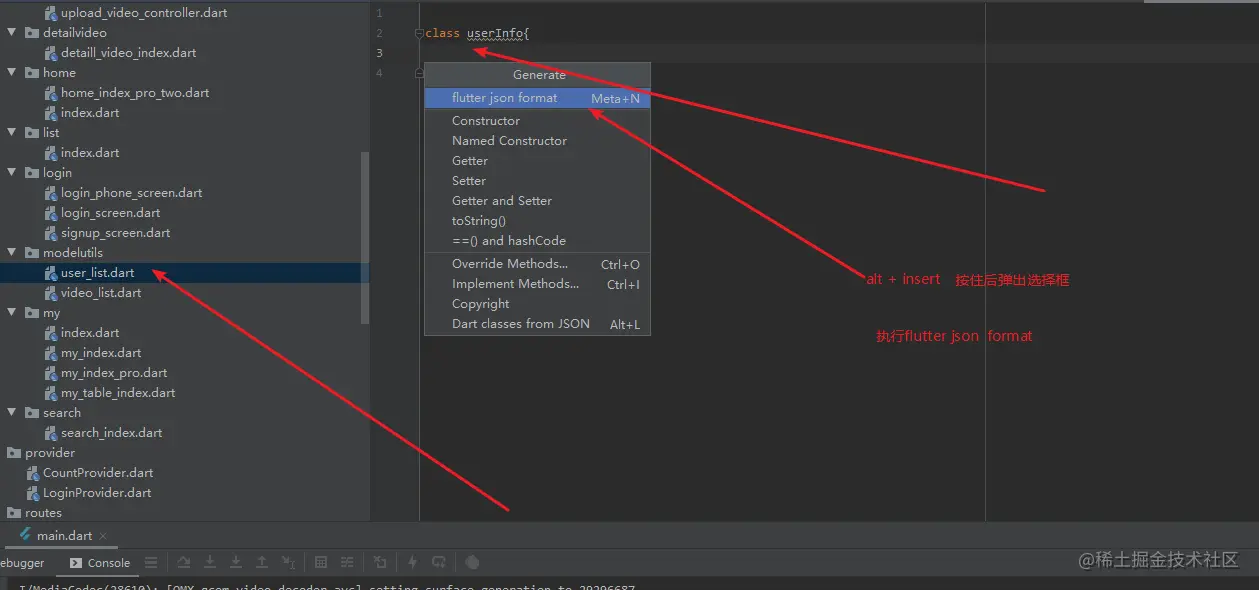Click the Run to Cursor icon

tap(288, 563)
